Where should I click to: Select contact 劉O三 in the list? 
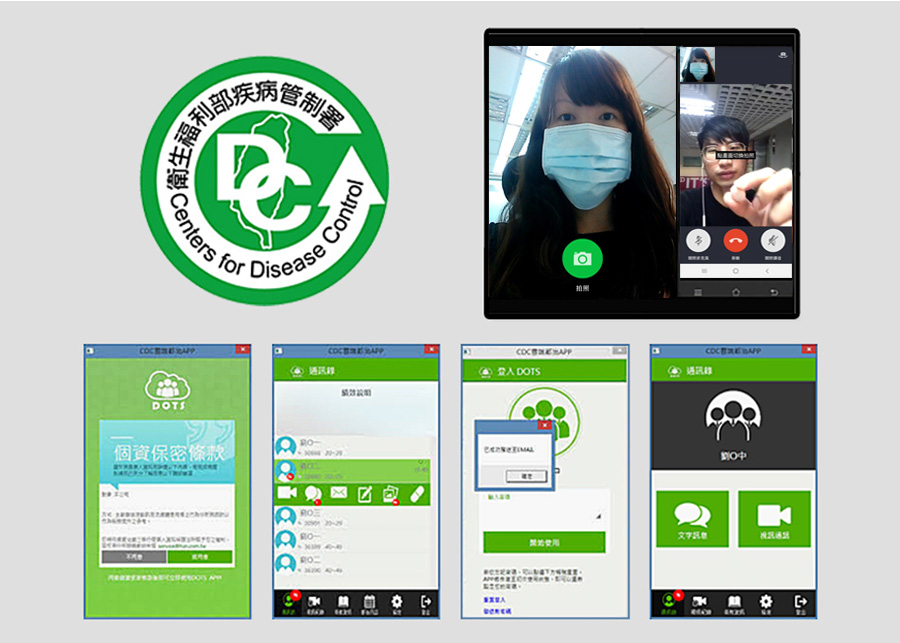353,517
